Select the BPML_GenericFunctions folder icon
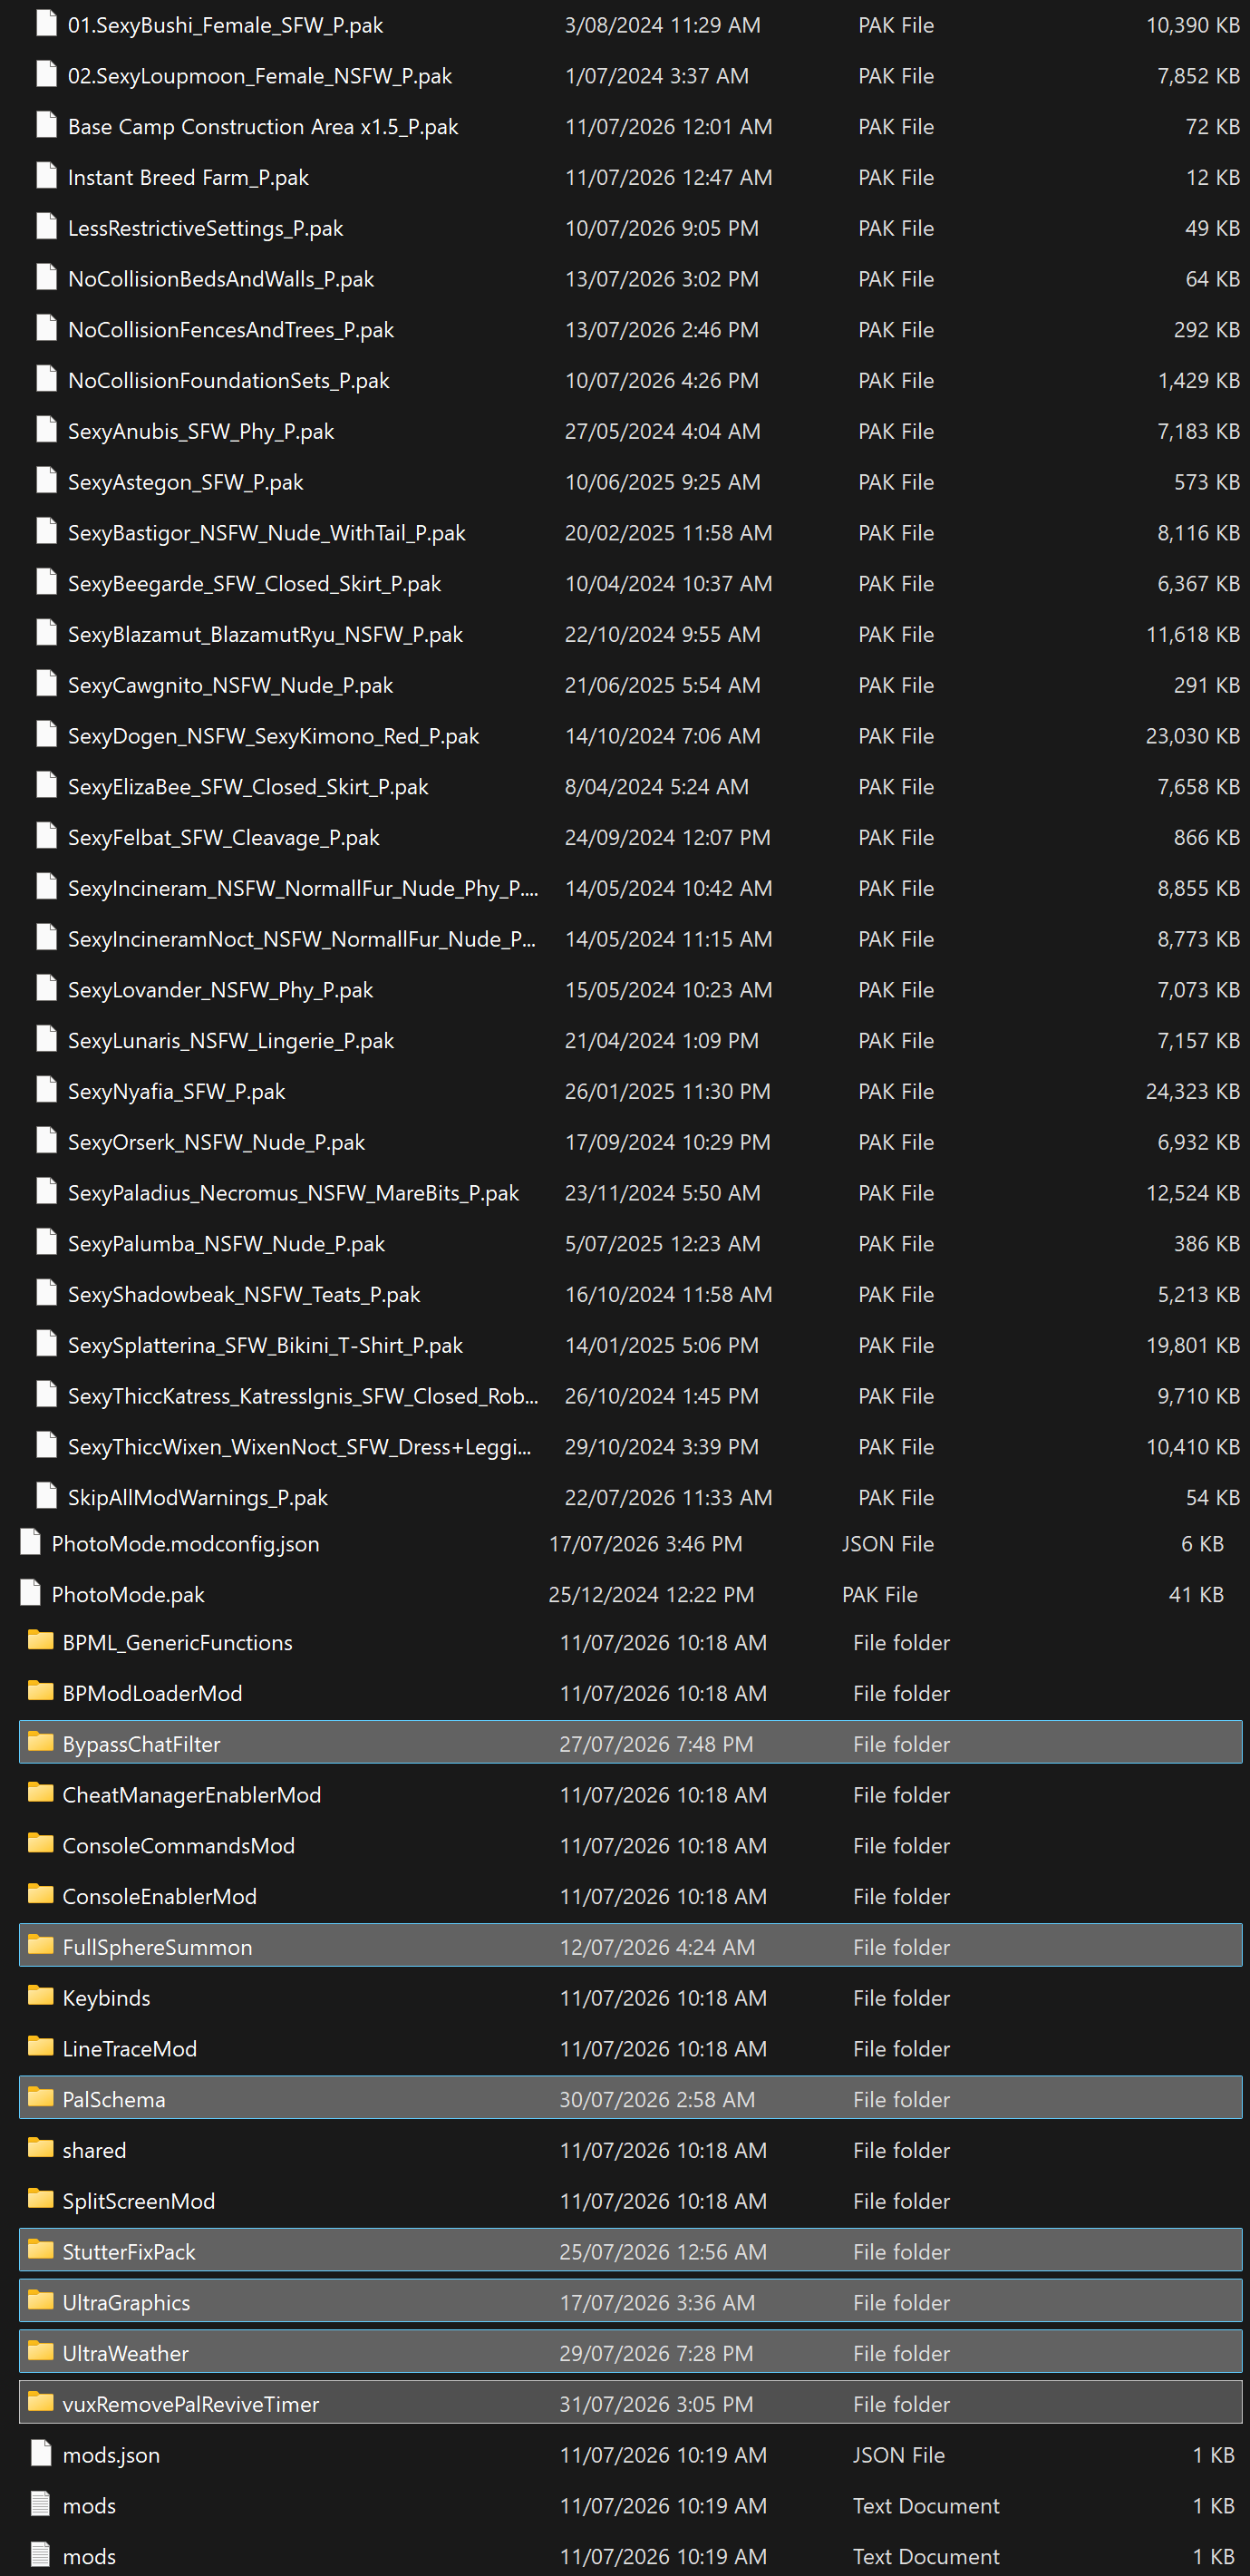Screen dimensions: 1250x2576 coord(41,1641)
